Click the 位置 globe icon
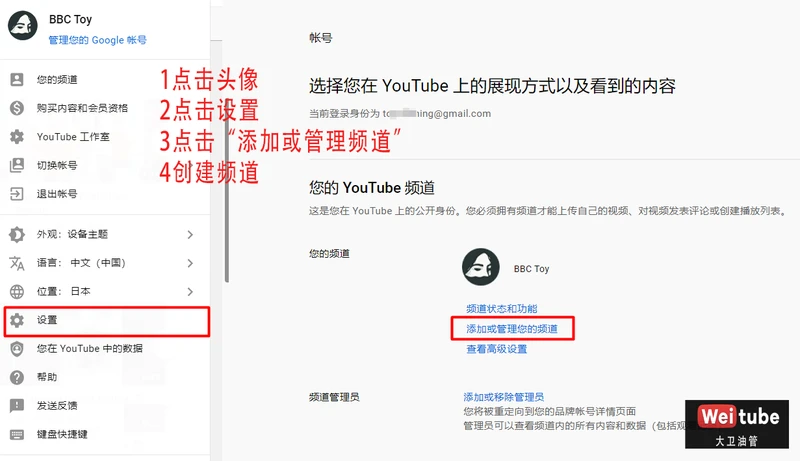The width and height of the screenshot is (800, 461). tap(17, 292)
